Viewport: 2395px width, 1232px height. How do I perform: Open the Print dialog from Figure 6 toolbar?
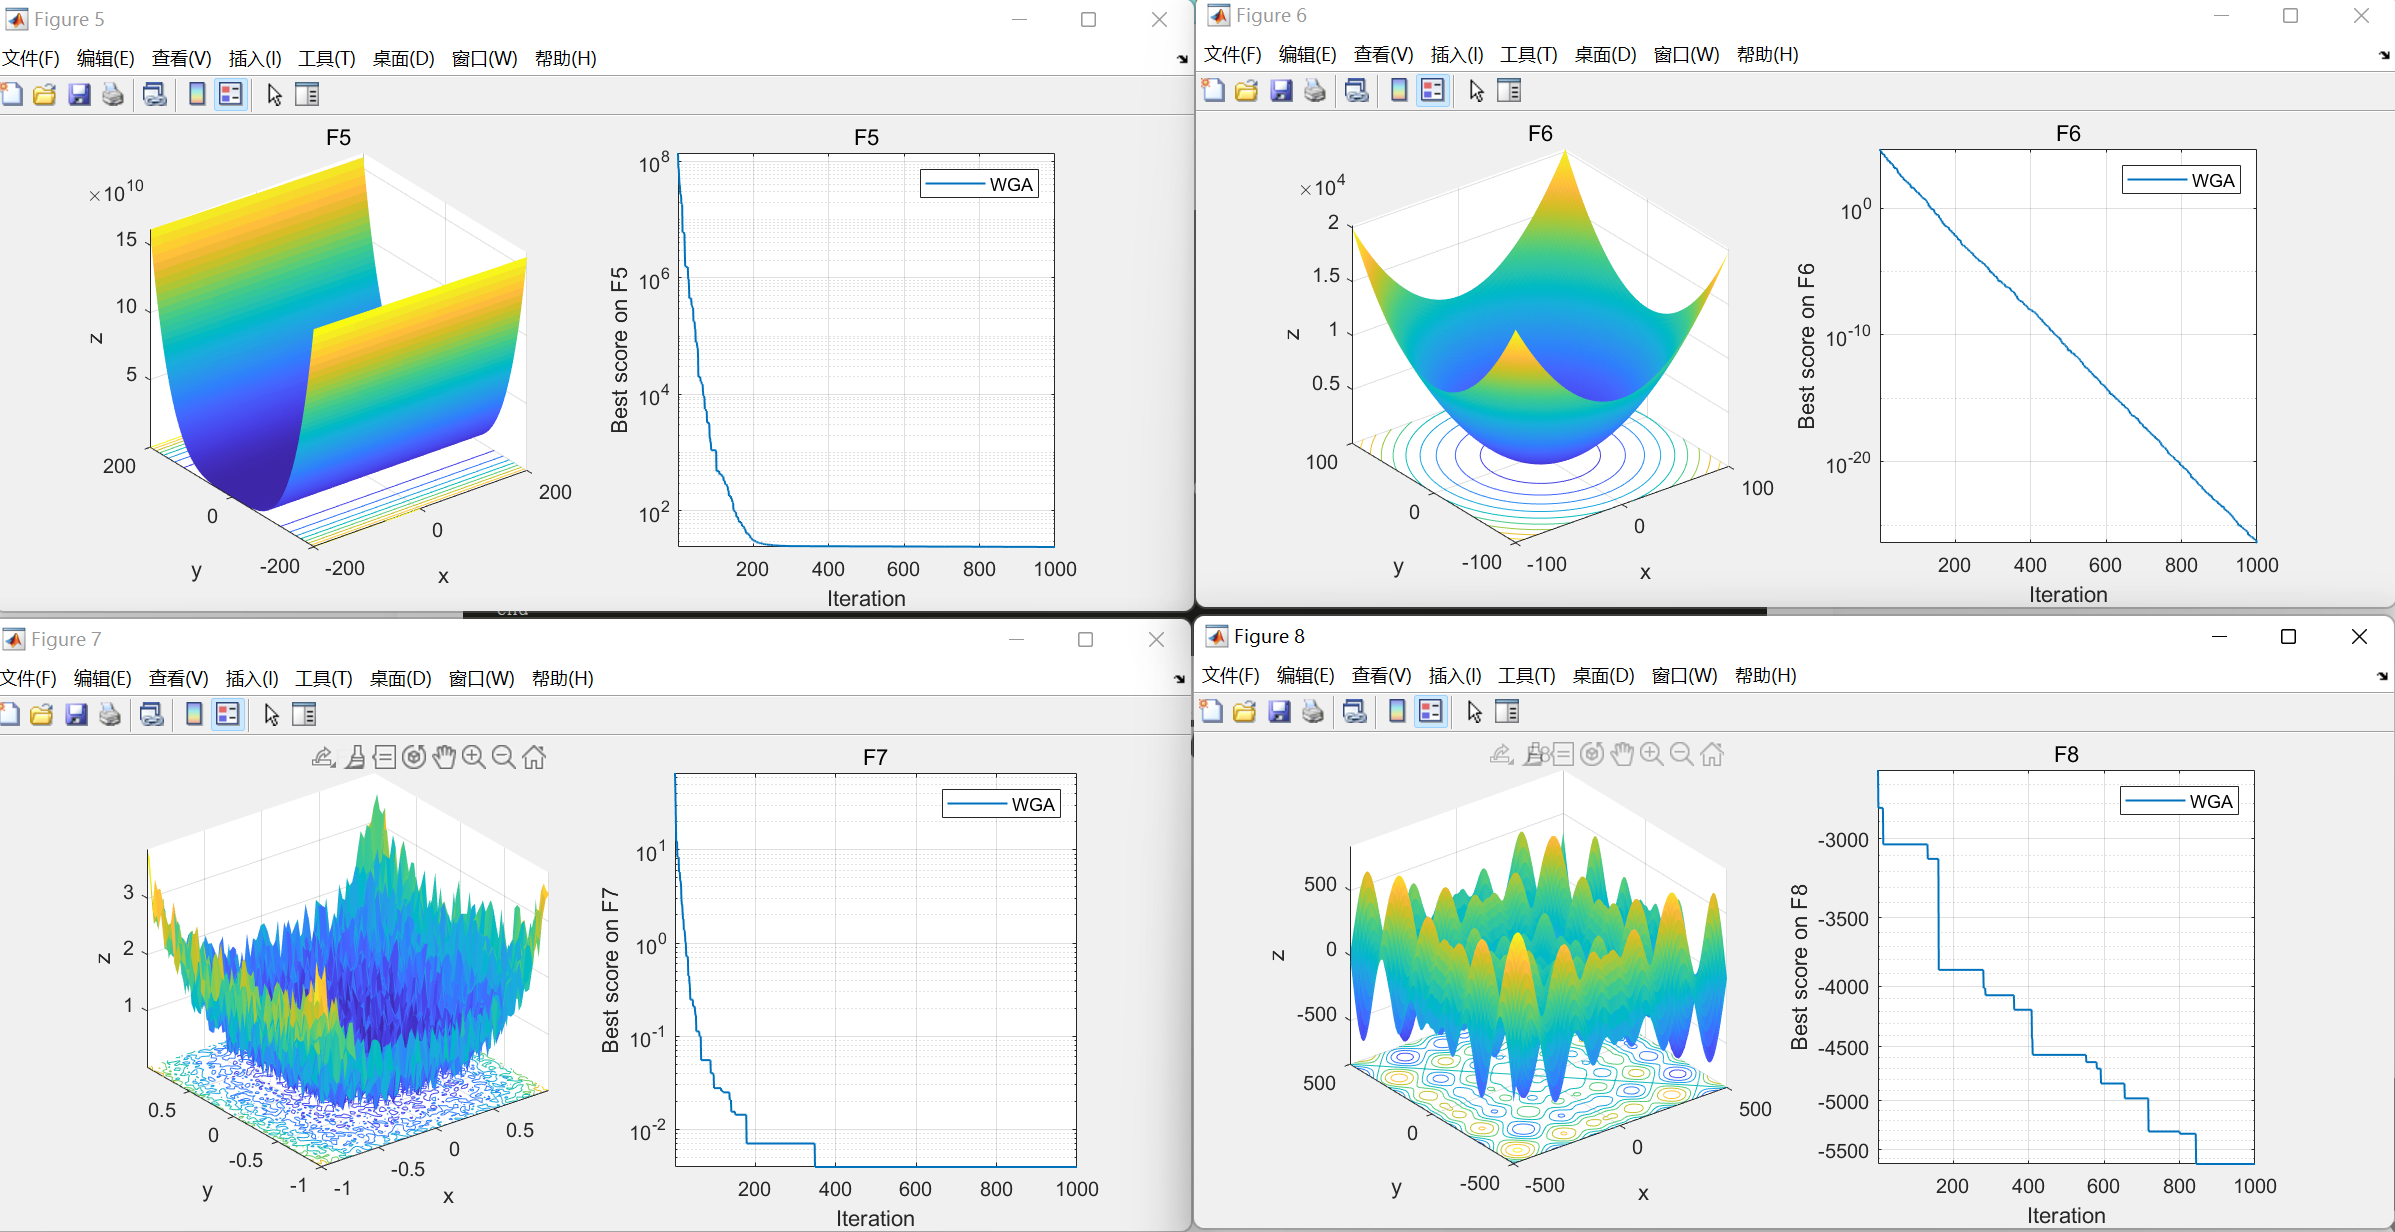(1315, 91)
